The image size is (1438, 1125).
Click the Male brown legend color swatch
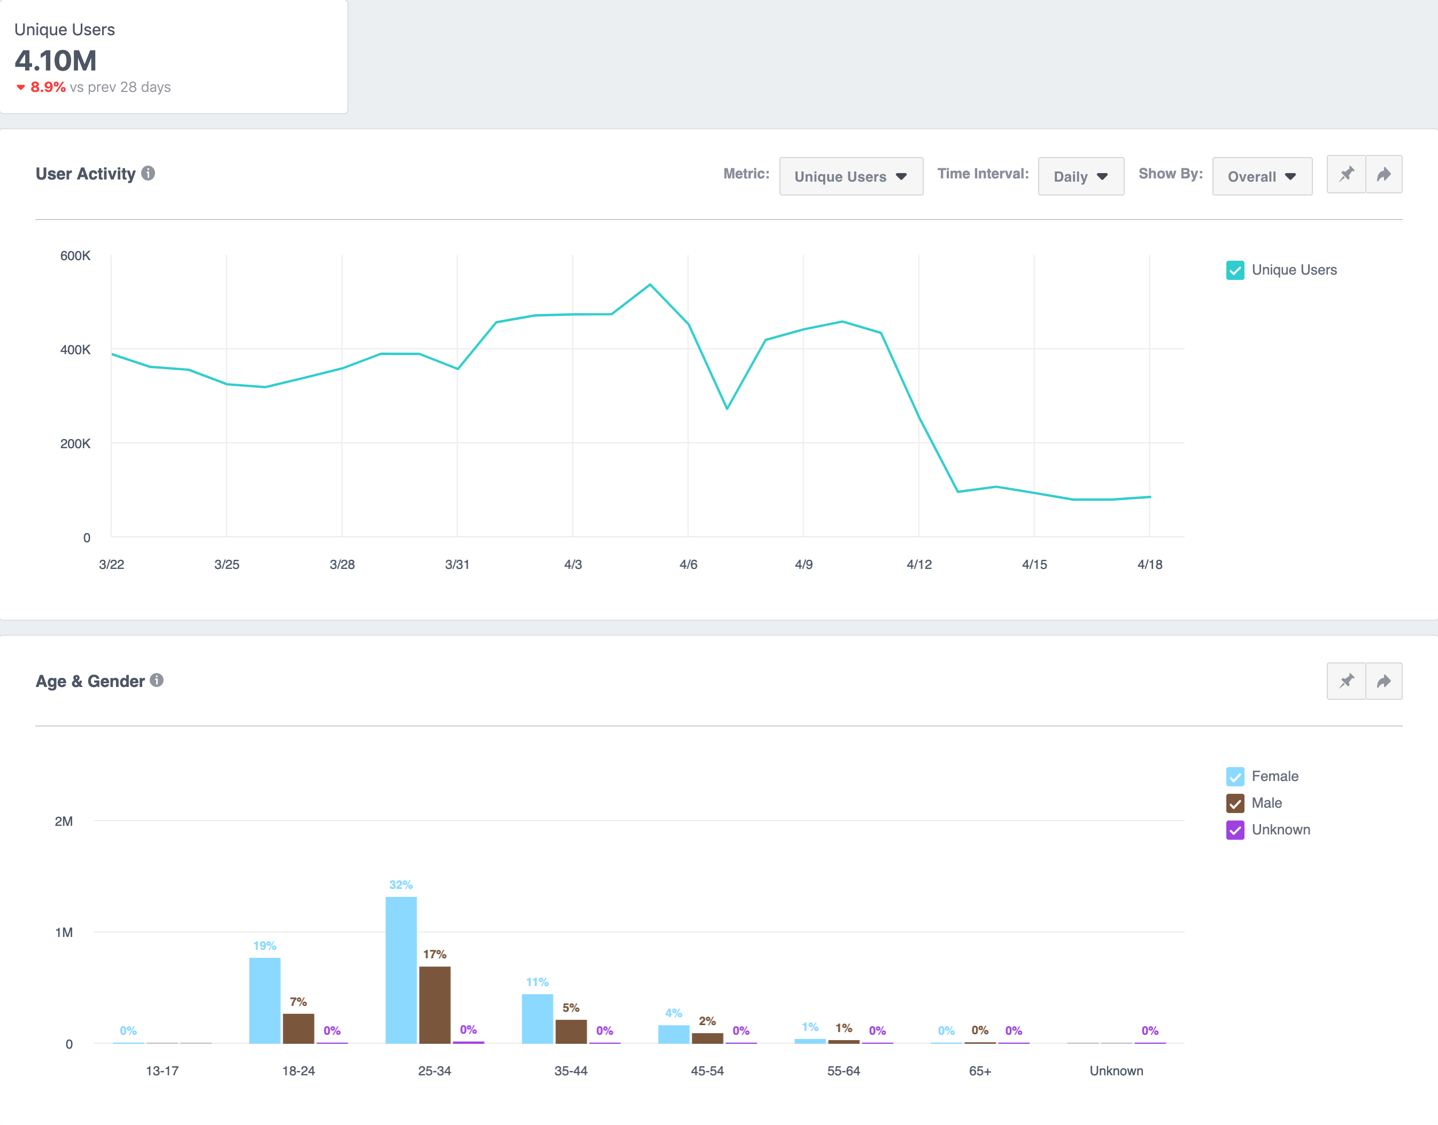coord(1235,802)
